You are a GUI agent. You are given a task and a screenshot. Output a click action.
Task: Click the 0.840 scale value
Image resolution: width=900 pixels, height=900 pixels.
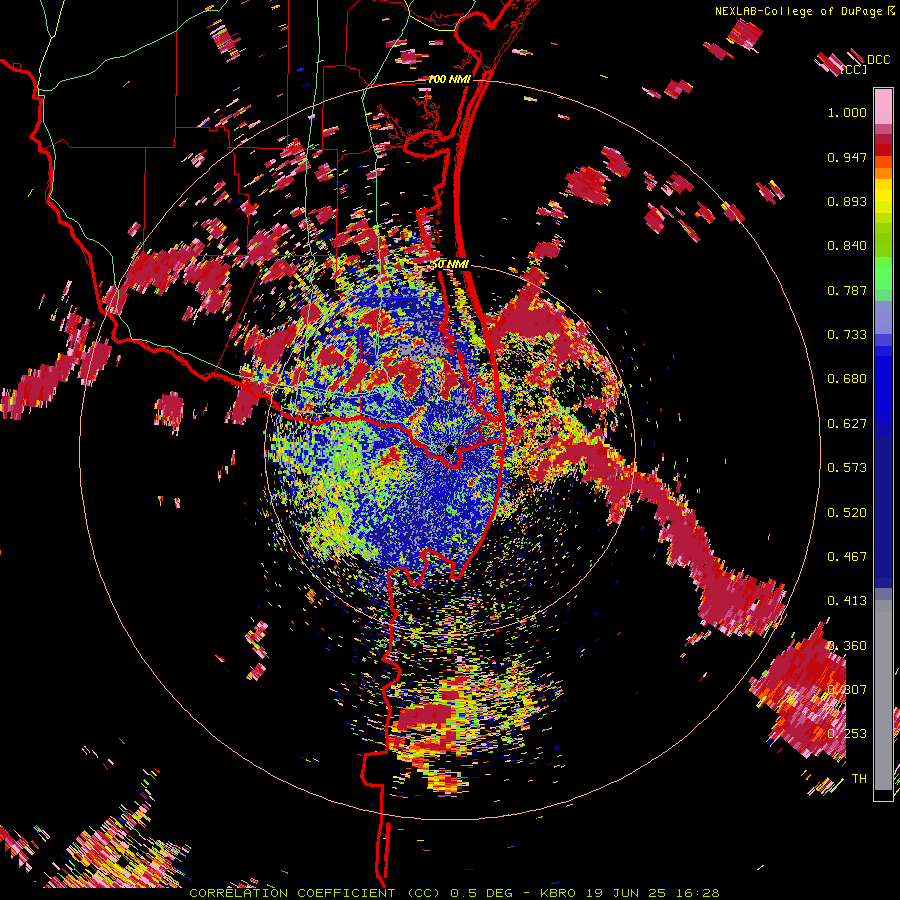tap(847, 246)
